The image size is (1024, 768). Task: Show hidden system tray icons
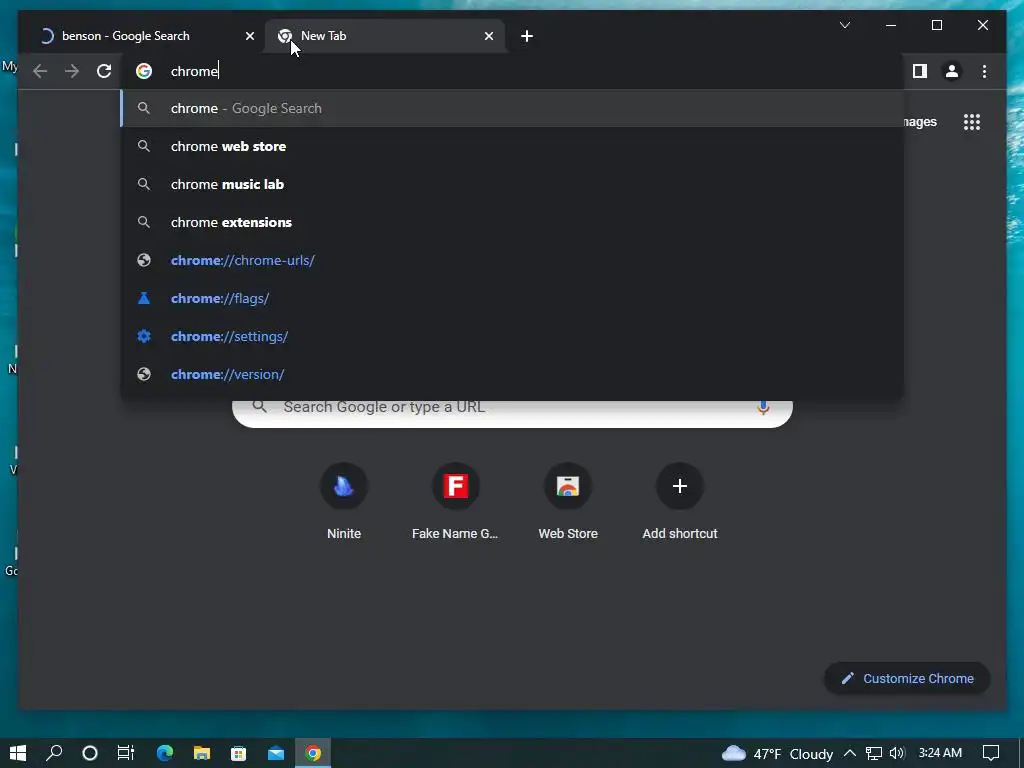850,753
